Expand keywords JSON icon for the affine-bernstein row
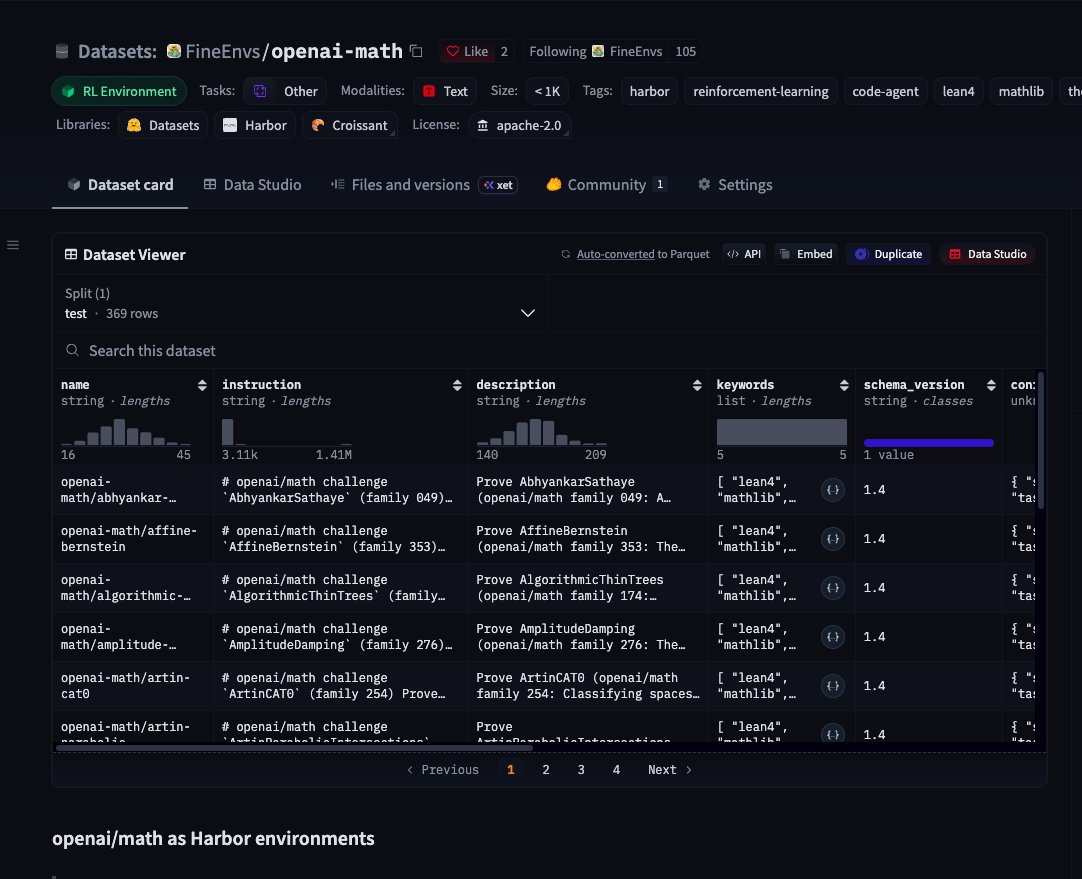1082x879 pixels. 833,539
